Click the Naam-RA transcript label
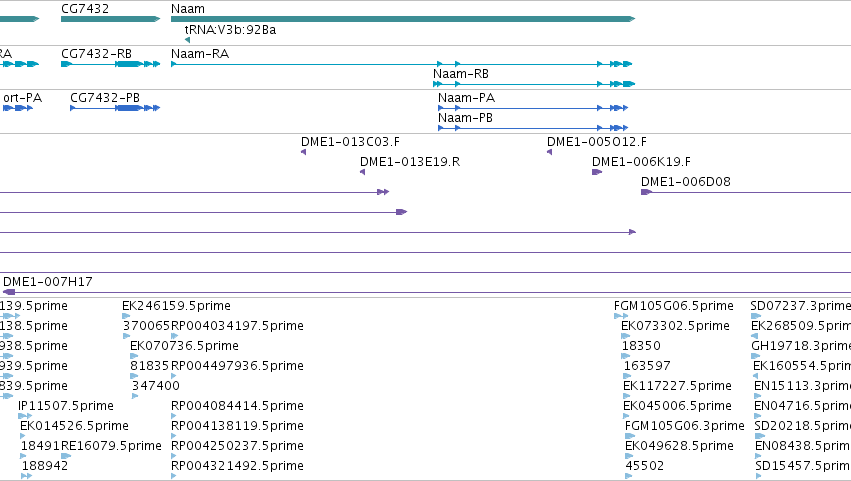851x481 pixels. pos(200,54)
